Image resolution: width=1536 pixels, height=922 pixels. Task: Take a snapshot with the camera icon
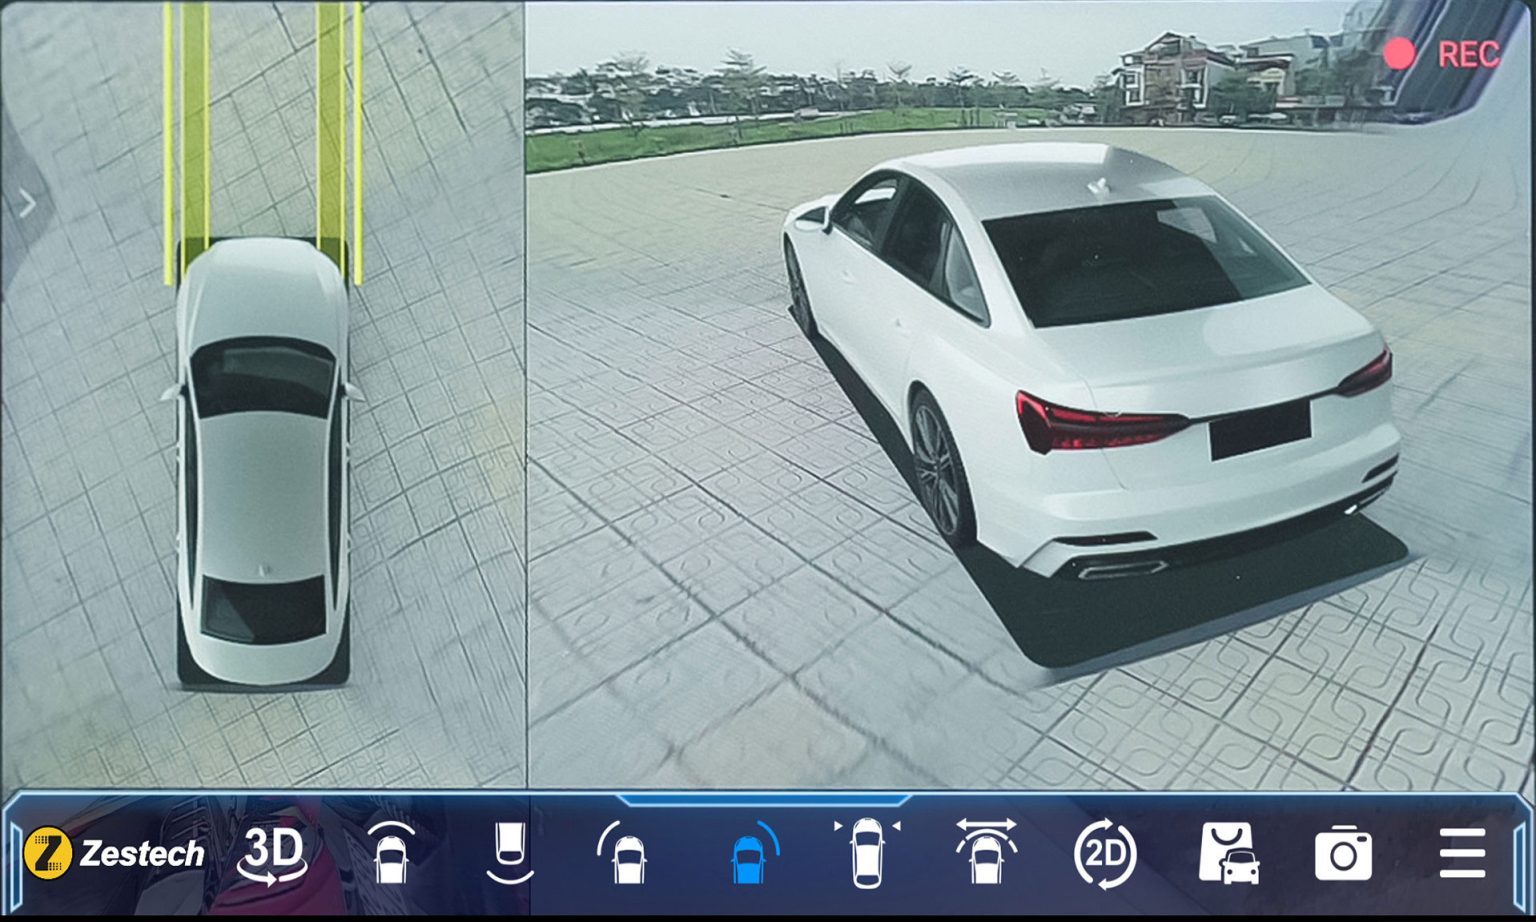pyautogui.click(x=1343, y=854)
